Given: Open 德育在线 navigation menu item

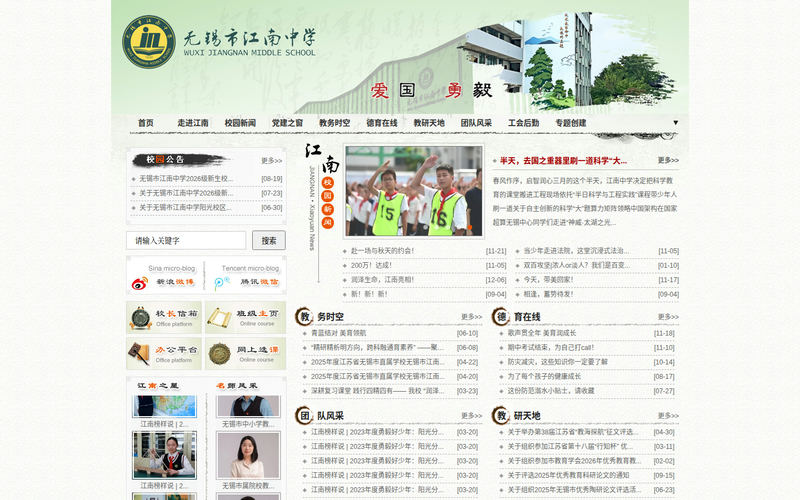Looking at the screenshot, I should point(382,123).
